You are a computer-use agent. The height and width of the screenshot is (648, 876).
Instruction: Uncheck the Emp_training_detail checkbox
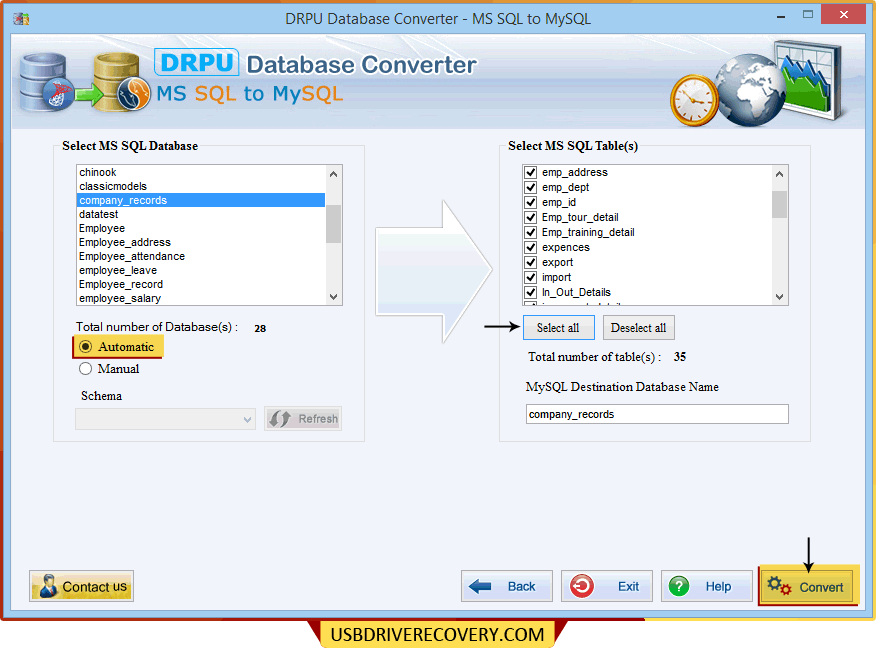(x=531, y=232)
